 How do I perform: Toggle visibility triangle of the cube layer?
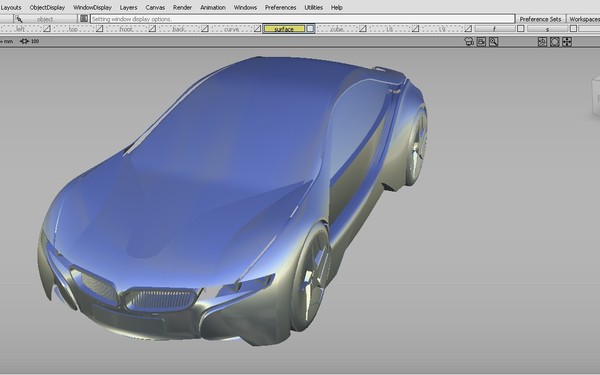pos(363,29)
